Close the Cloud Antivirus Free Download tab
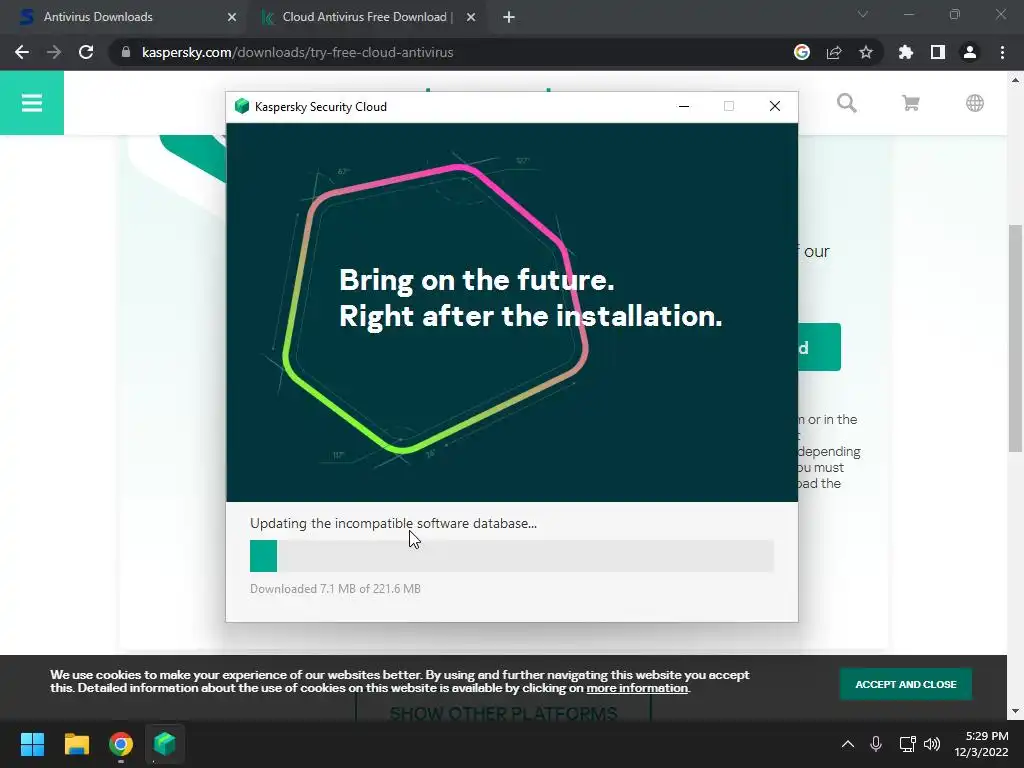Viewport: 1024px width, 768px height. [x=471, y=18]
